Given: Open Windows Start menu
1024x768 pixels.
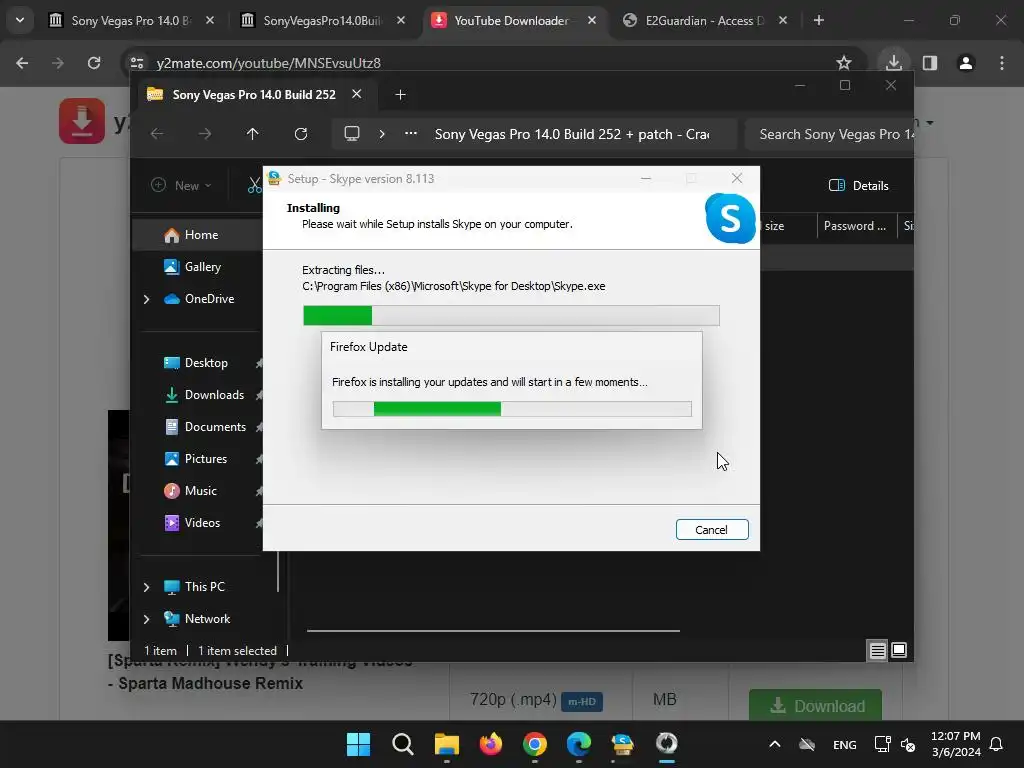Looking at the screenshot, I should 359,744.
